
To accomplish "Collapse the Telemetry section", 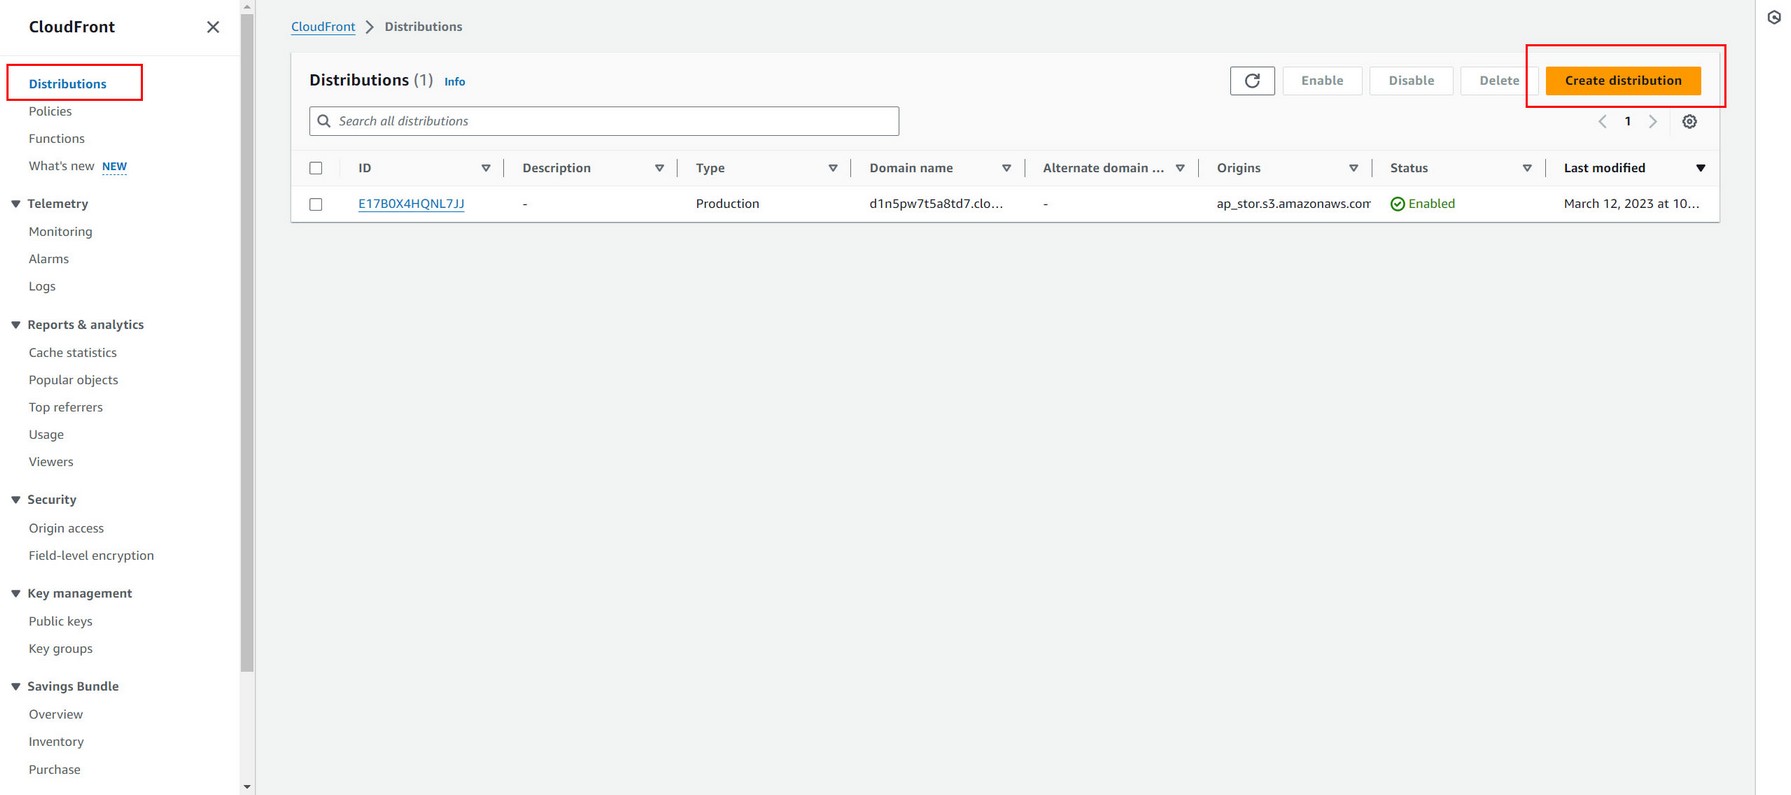I will [16, 204].
